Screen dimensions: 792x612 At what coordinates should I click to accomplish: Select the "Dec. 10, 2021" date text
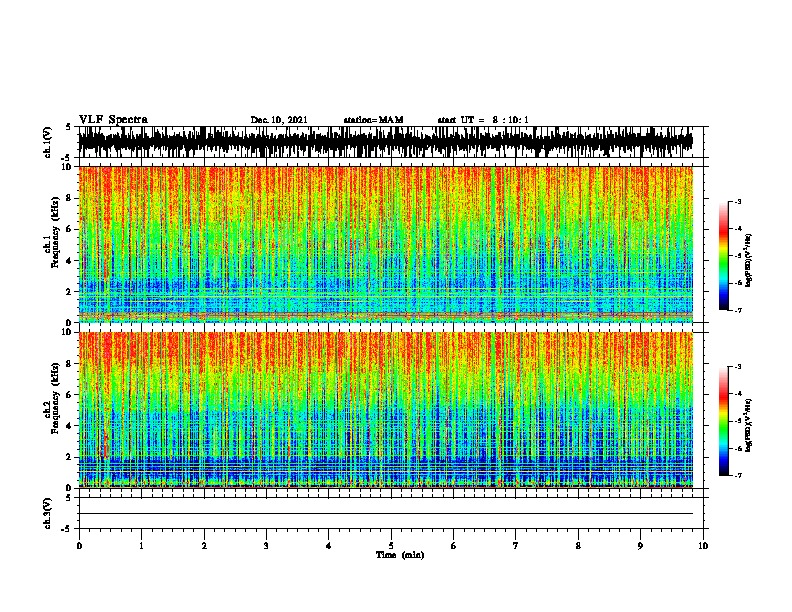point(279,120)
